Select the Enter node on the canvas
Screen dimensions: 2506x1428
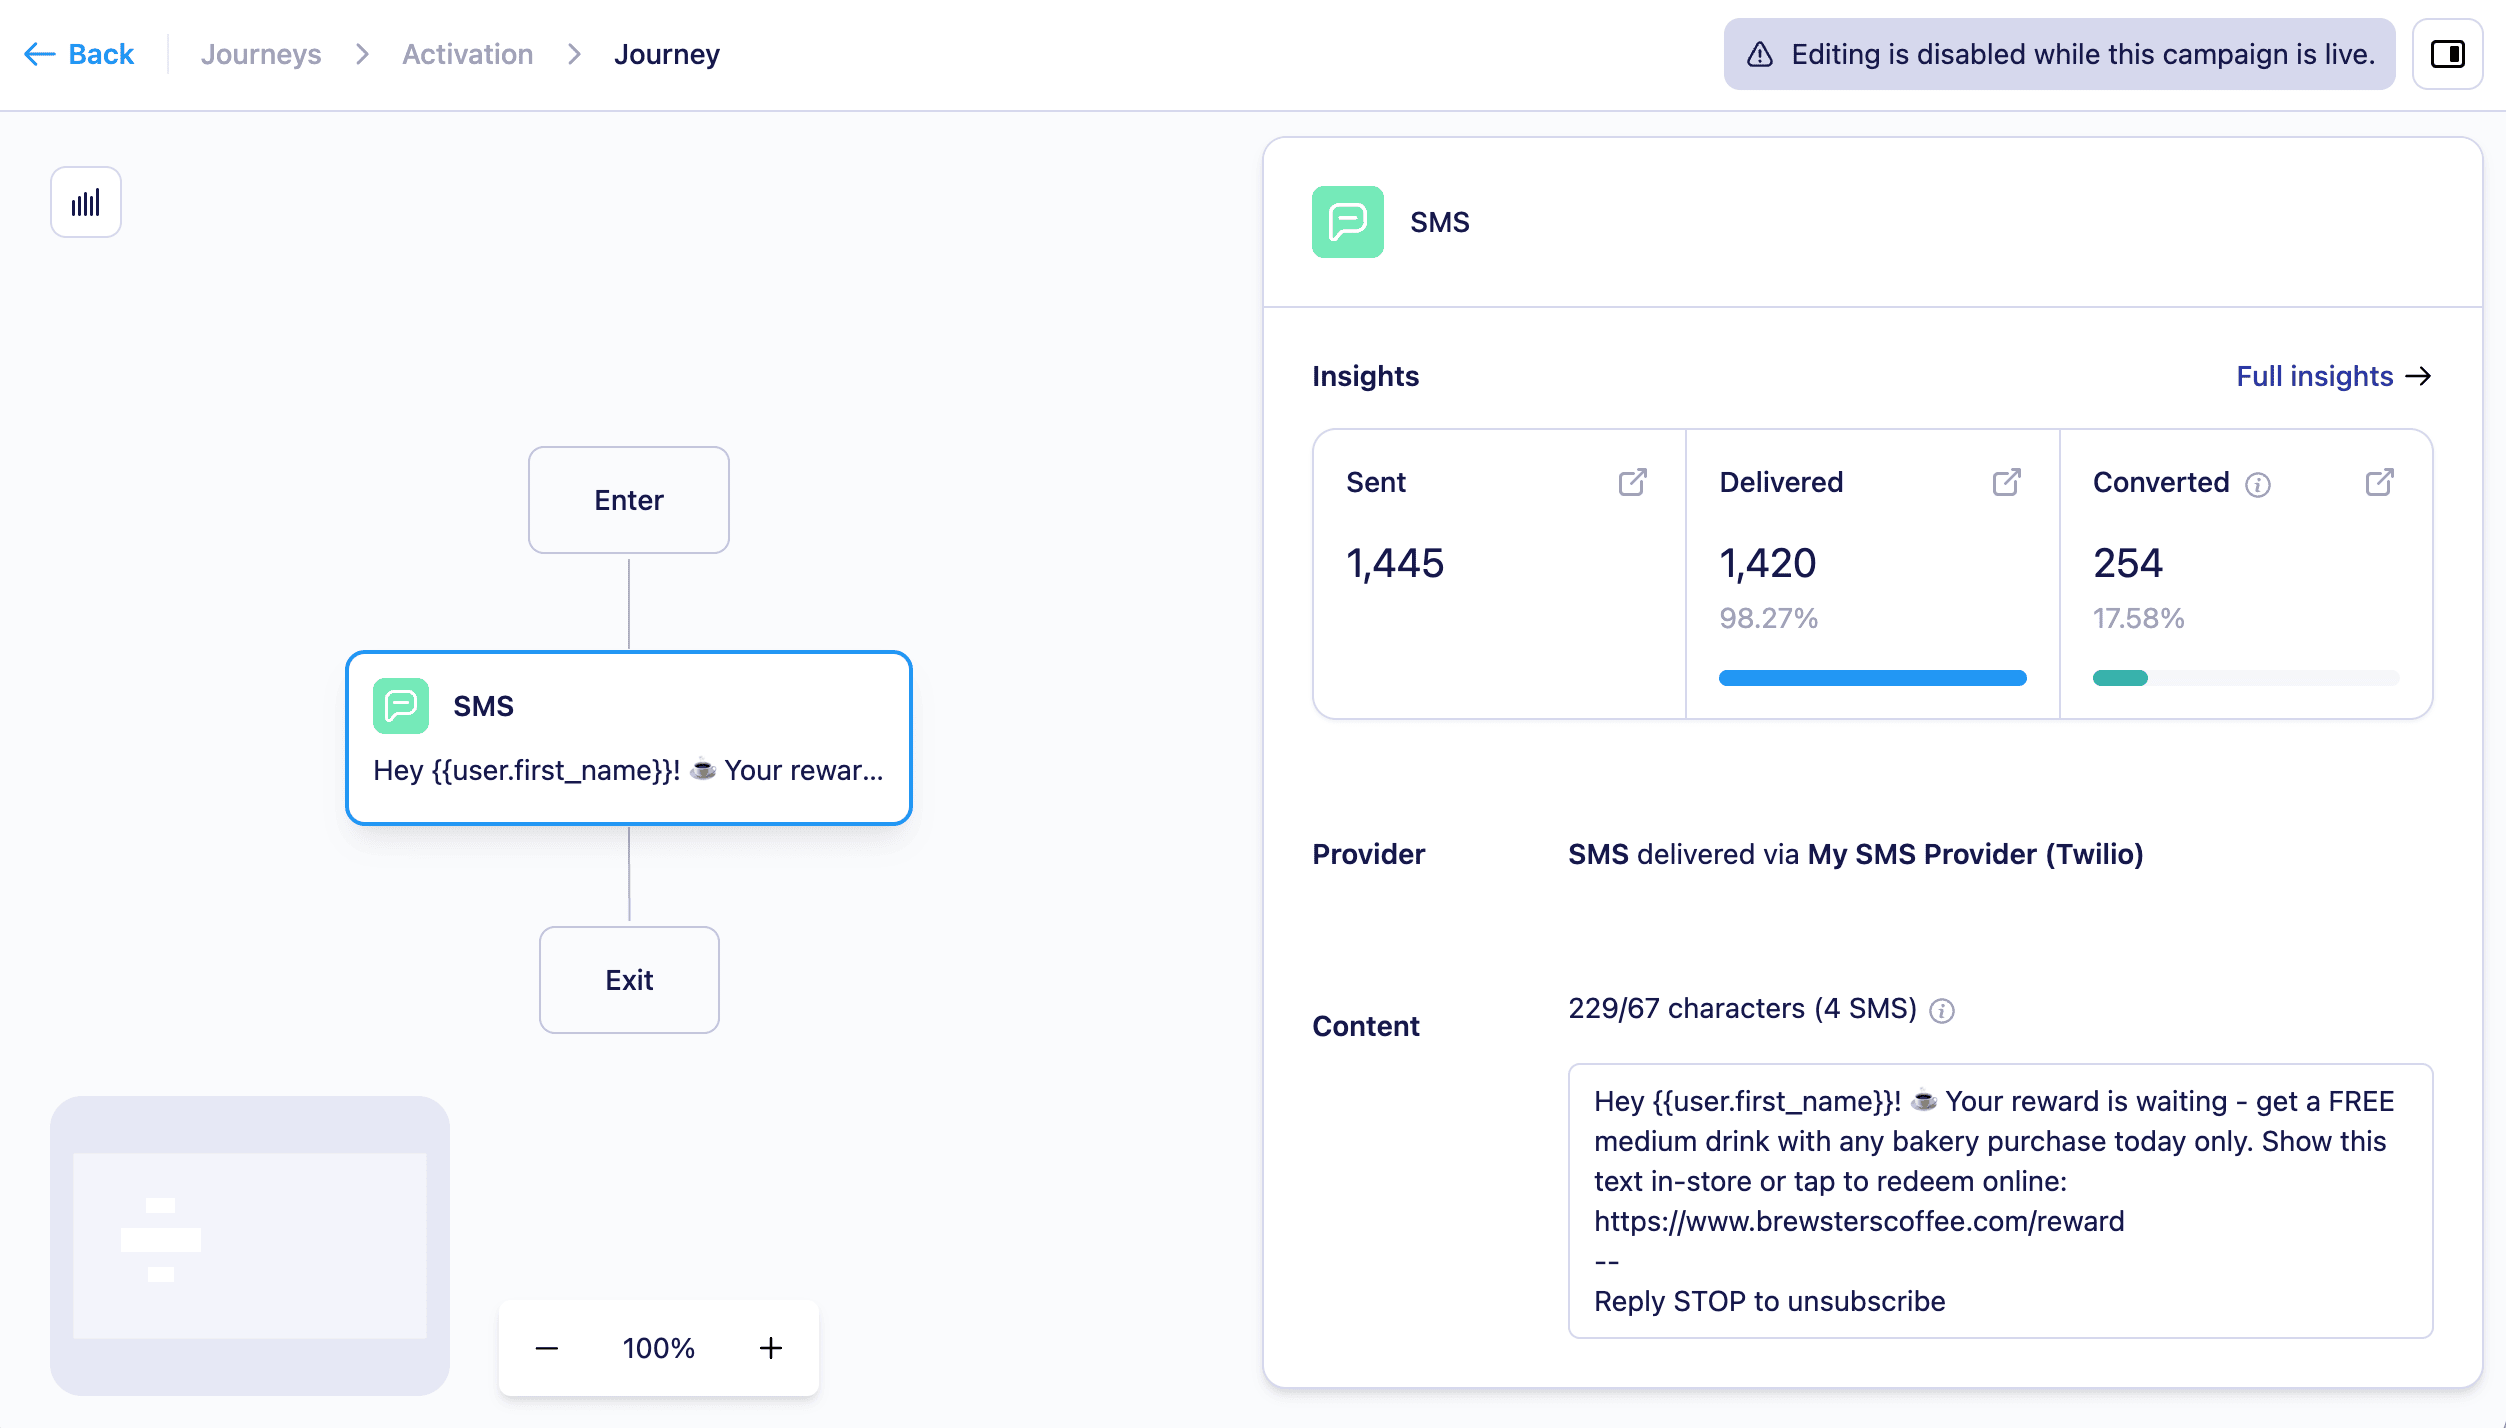coord(628,500)
